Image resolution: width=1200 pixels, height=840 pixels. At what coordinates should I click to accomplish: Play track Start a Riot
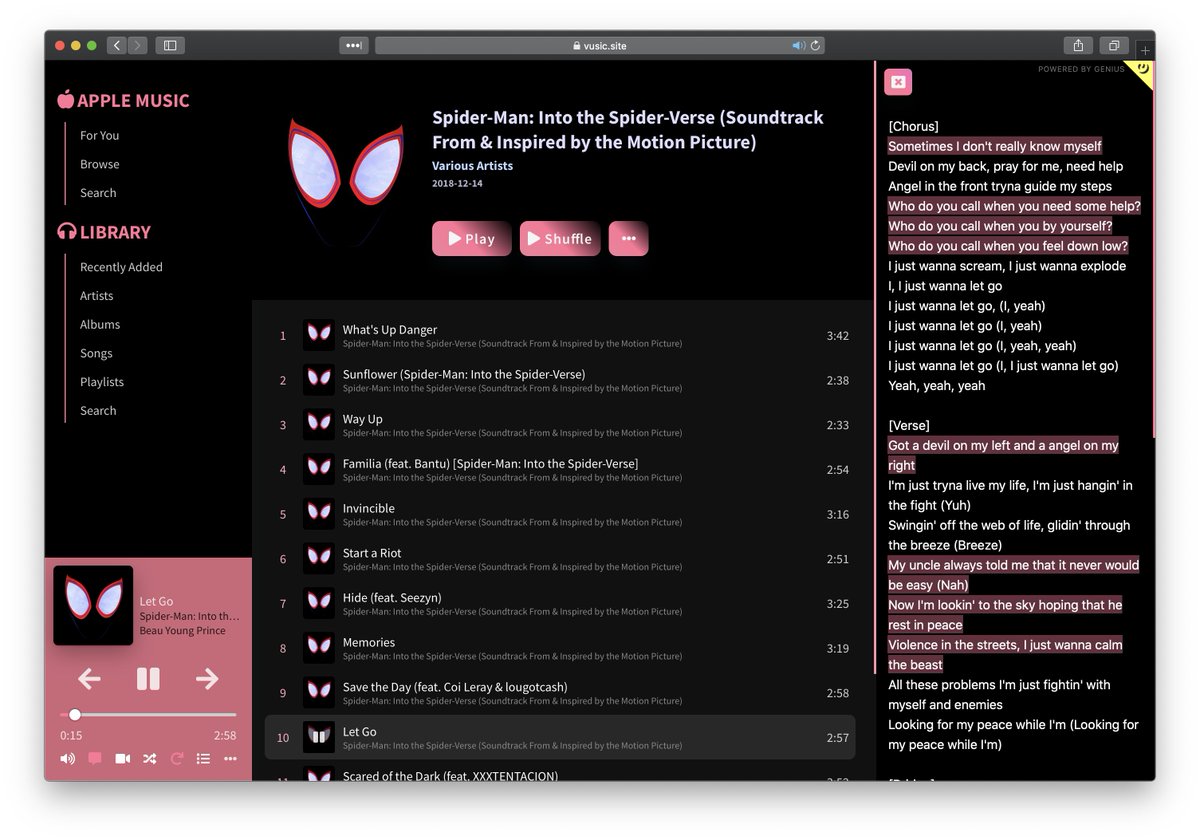[560, 559]
